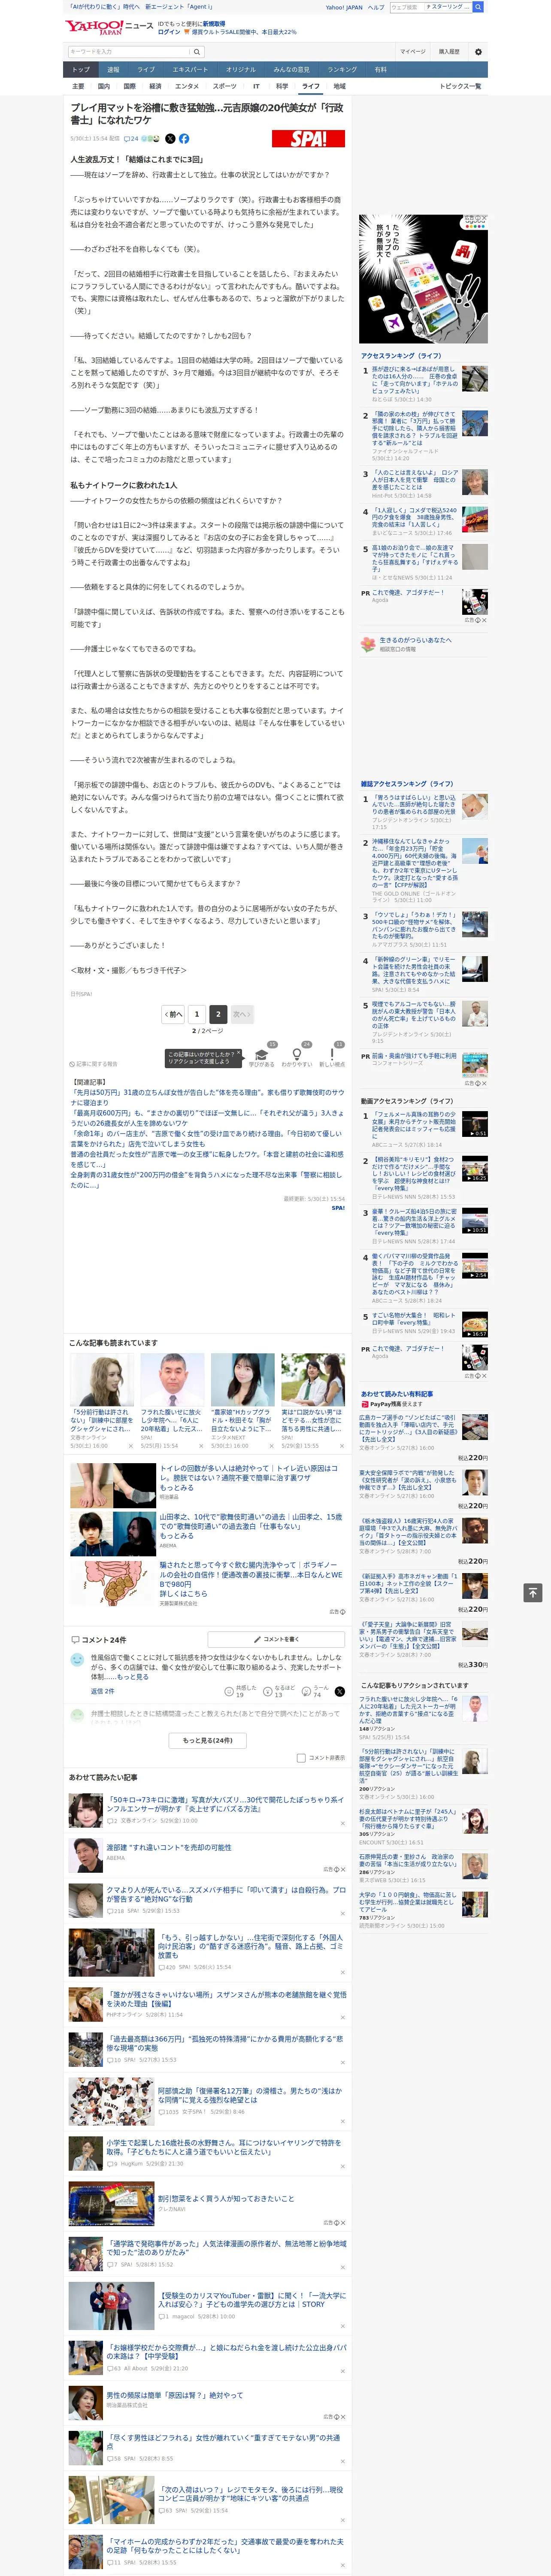Open the 購入履歴 link
The image size is (551, 2576).
(449, 52)
